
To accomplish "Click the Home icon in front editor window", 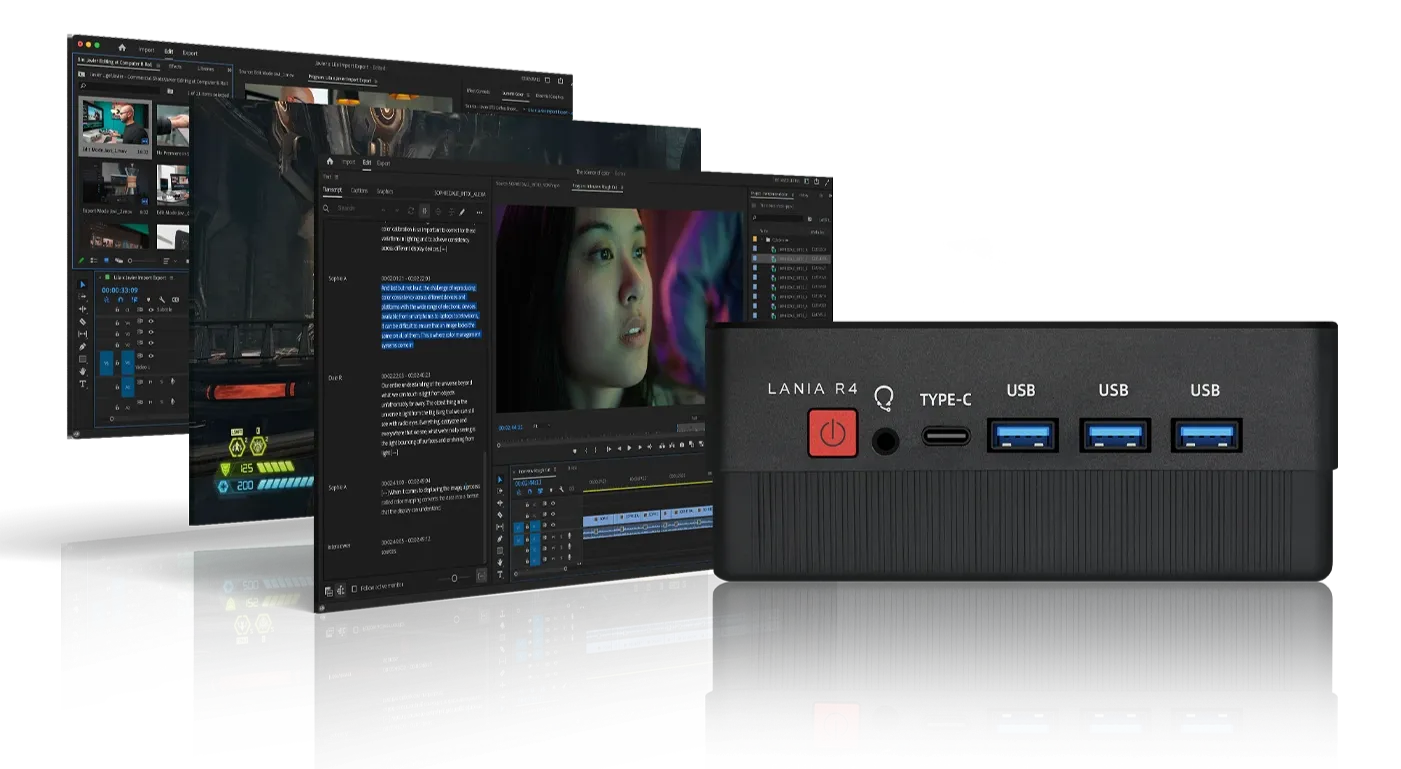I will coord(330,161).
